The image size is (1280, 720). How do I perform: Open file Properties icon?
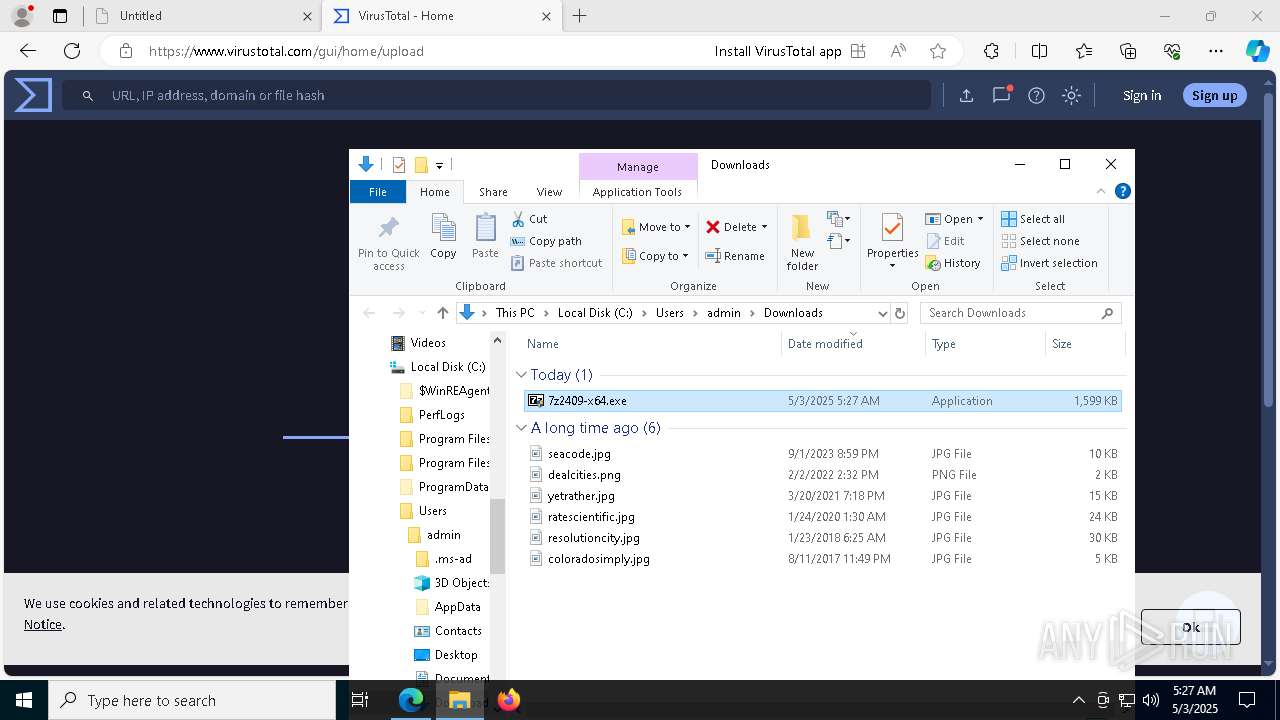(892, 228)
